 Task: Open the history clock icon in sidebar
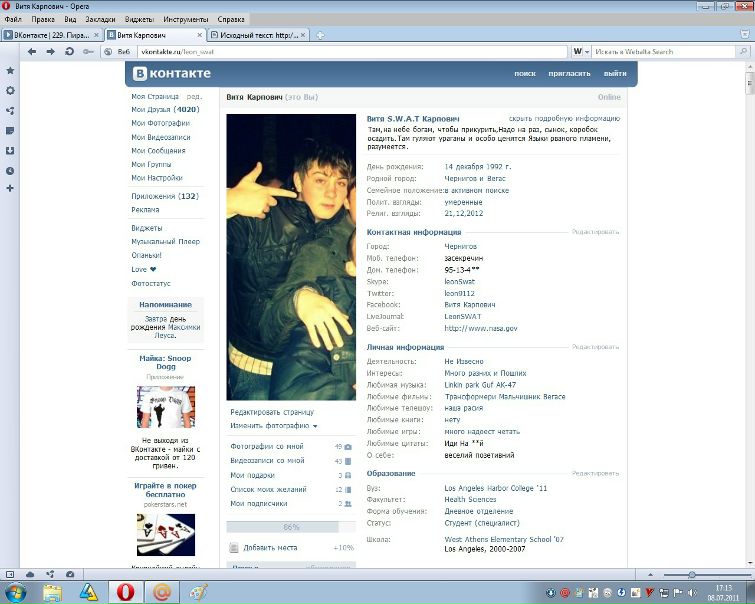[10, 170]
